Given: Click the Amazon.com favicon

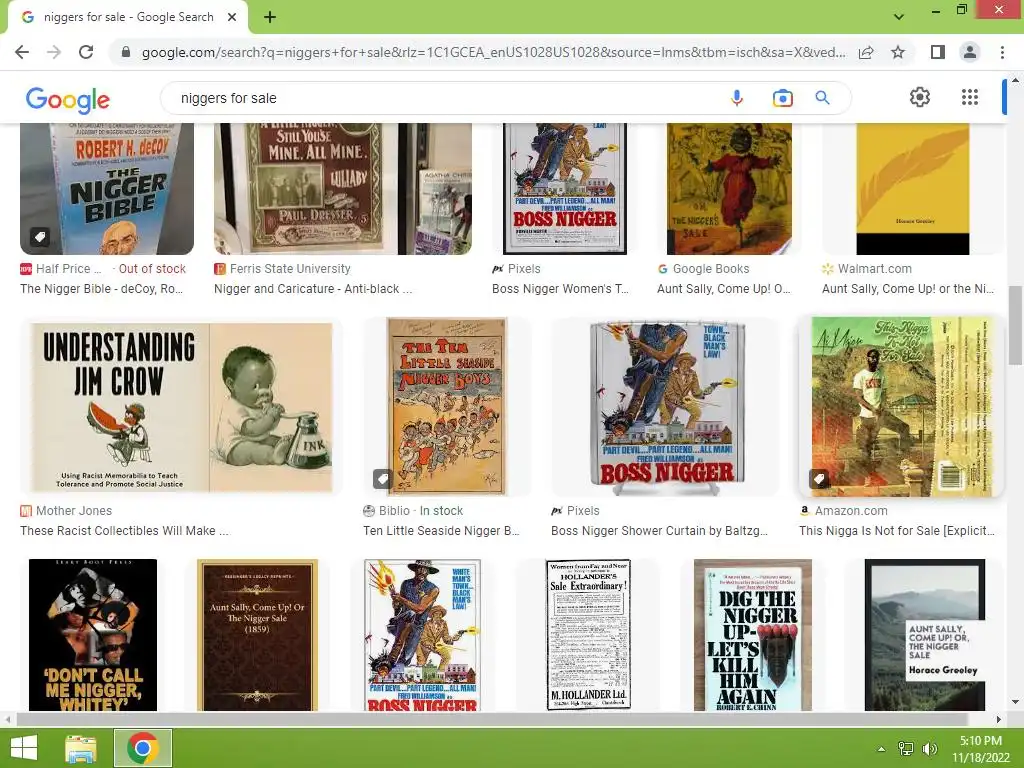Looking at the screenshot, I should click(x=805, y=511).
